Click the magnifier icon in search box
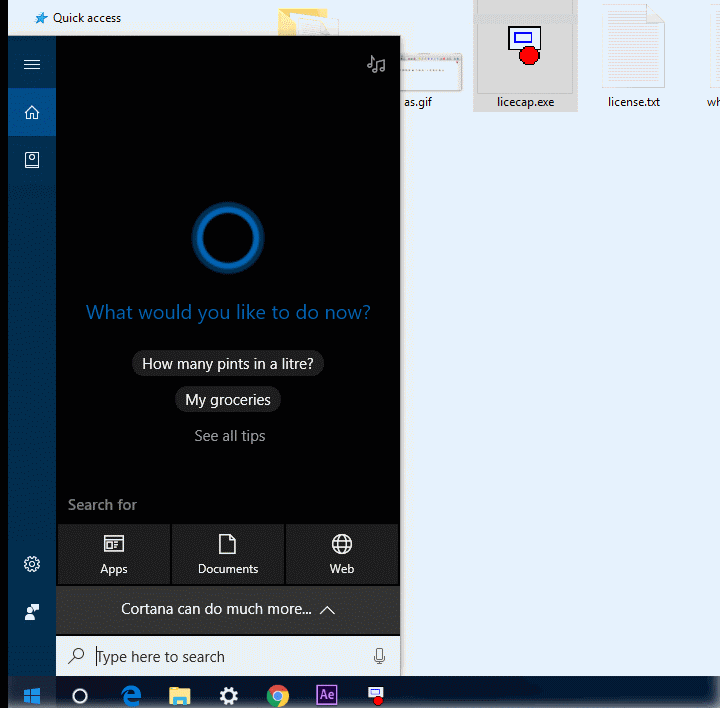Screen dimensions: 720x708 click(x=76, y=656)
